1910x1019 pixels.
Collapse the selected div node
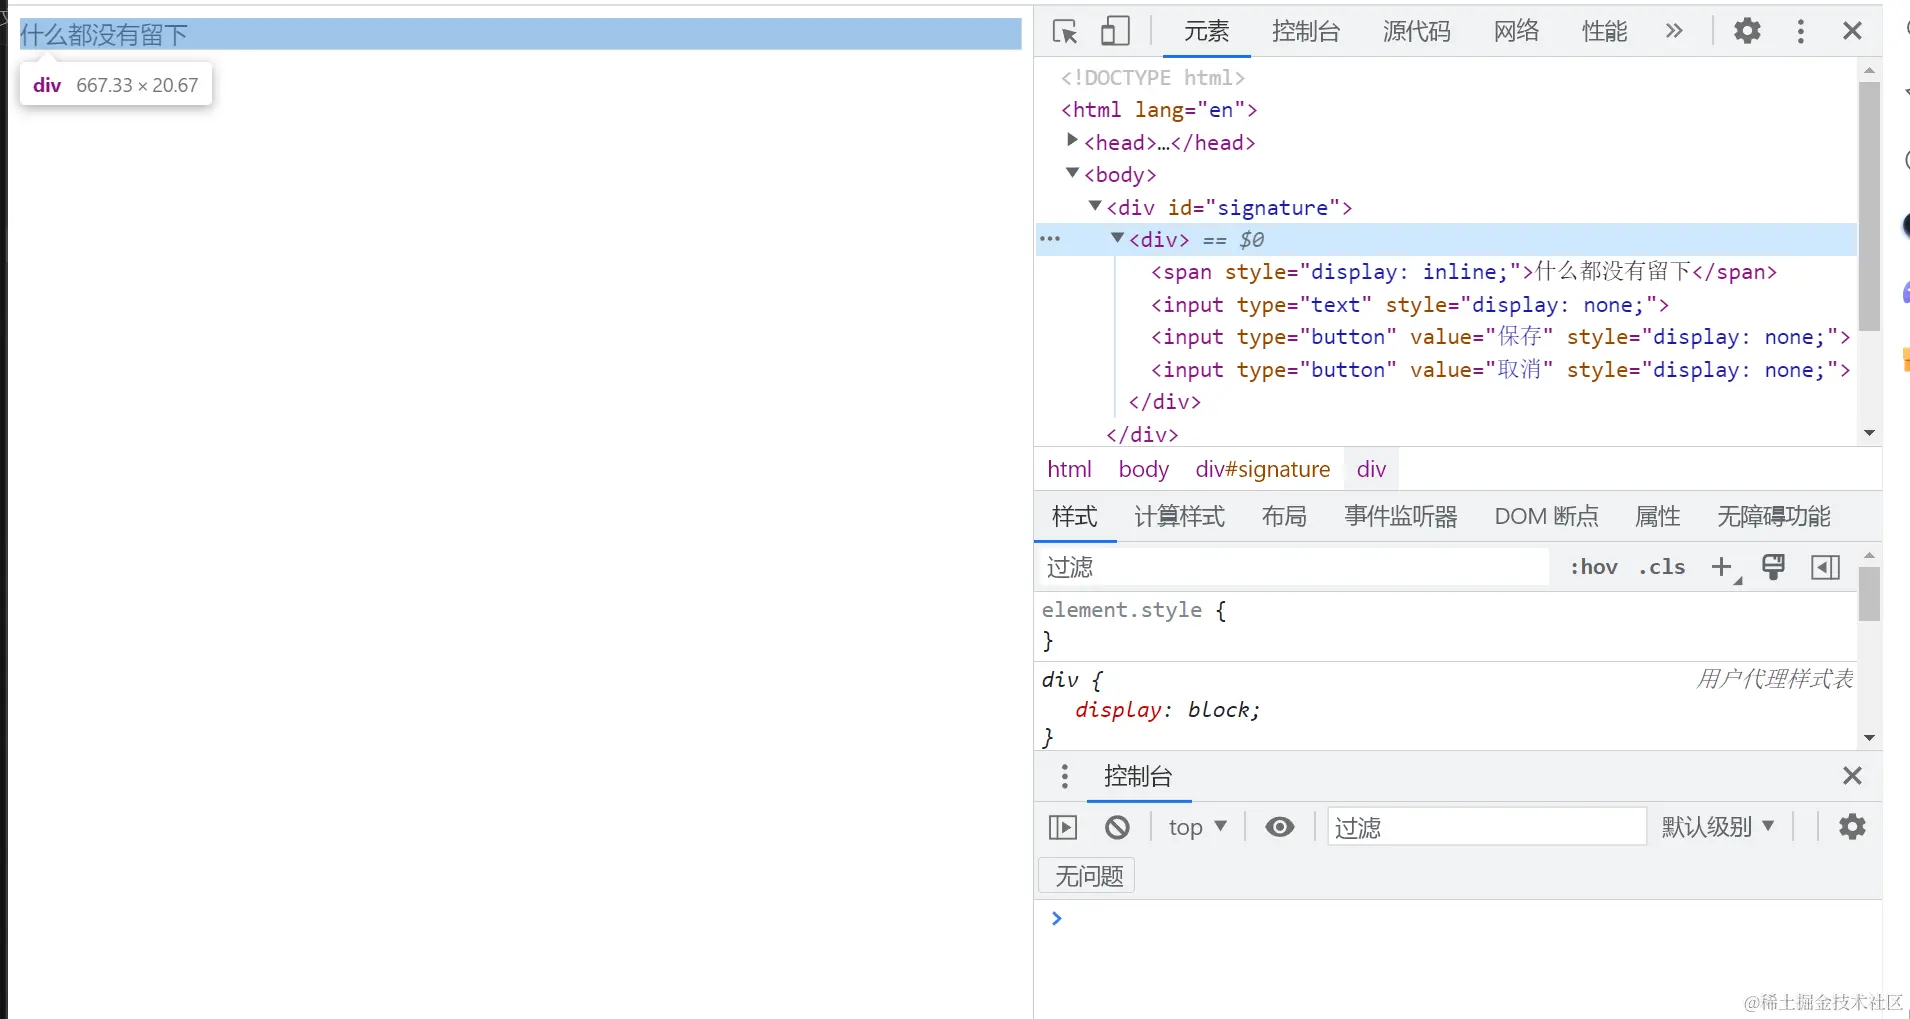(x=1118, y=238)
